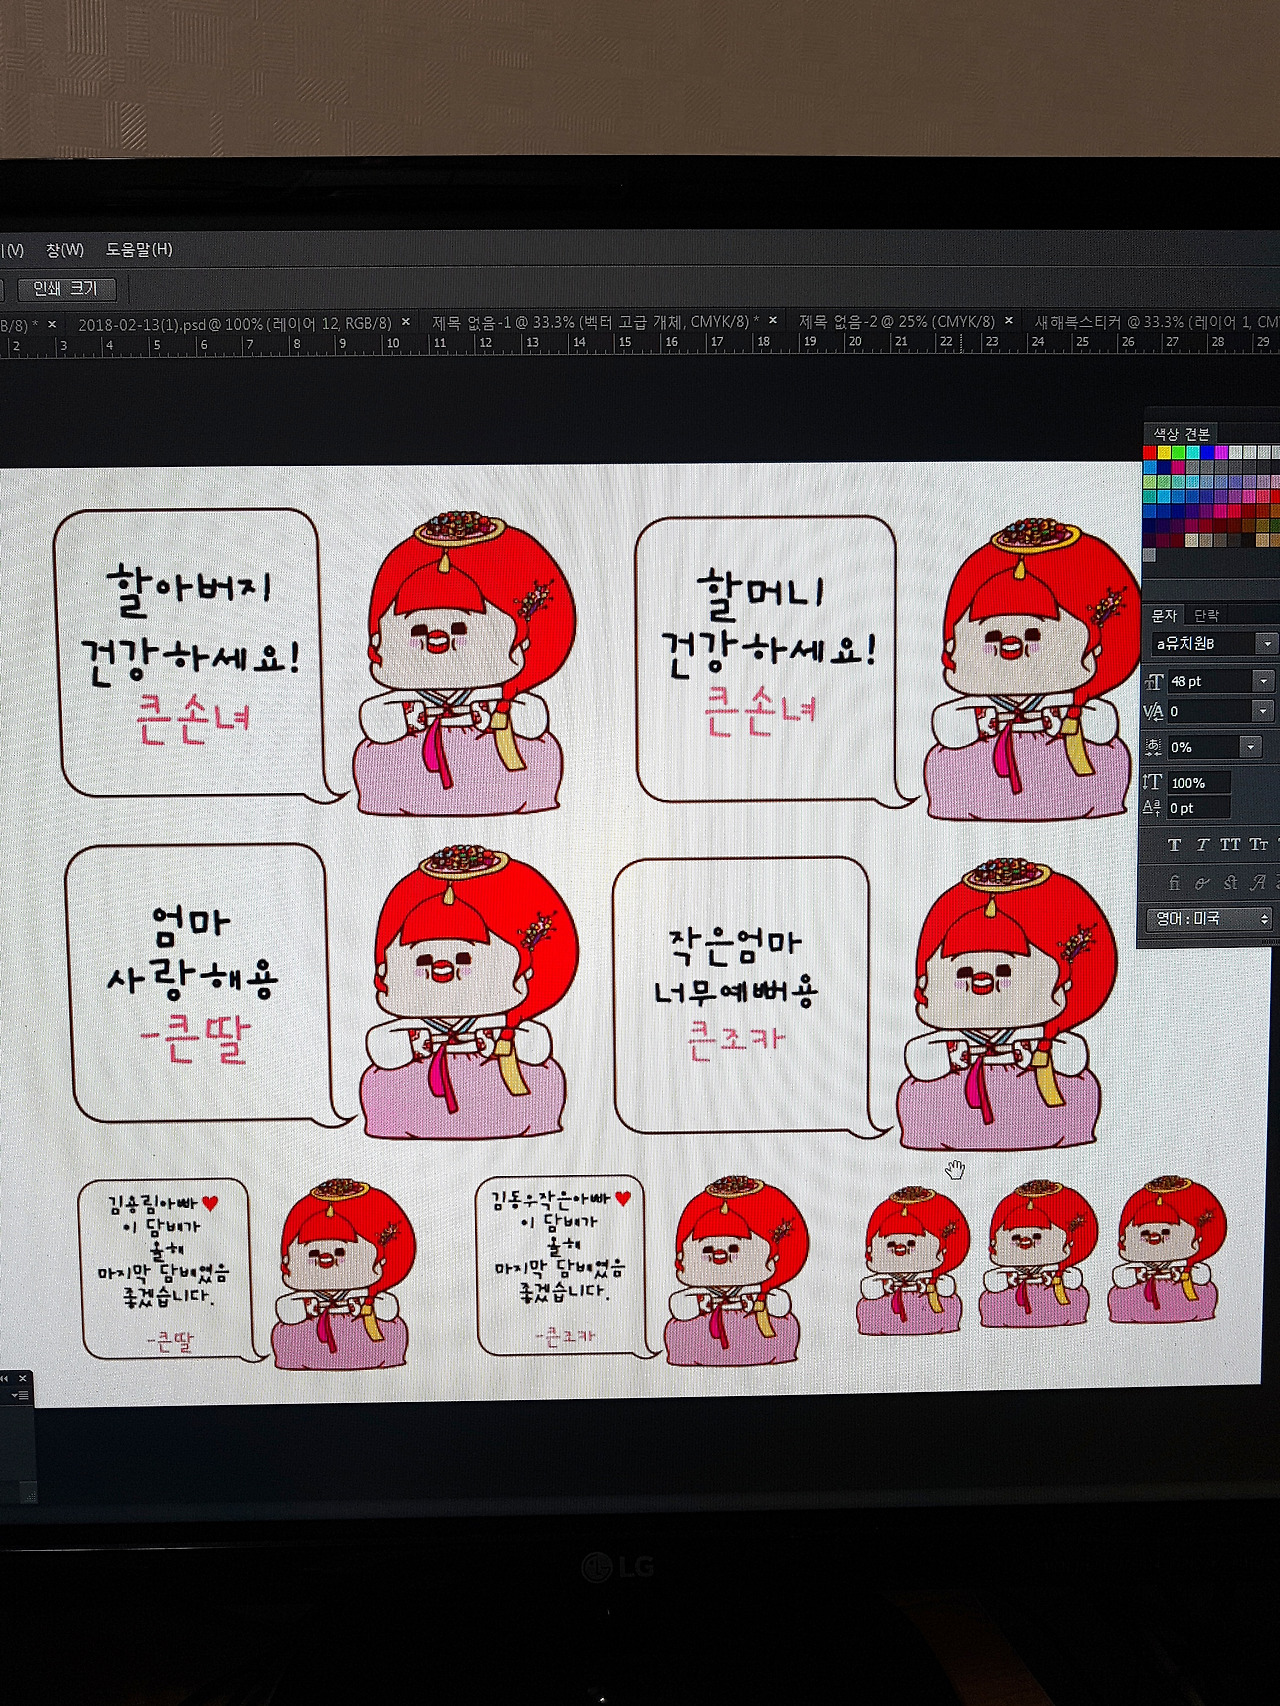Open the font size dropdown arrow
This screenshot has height=1706, width=1280.
[x=1264, y=682]
